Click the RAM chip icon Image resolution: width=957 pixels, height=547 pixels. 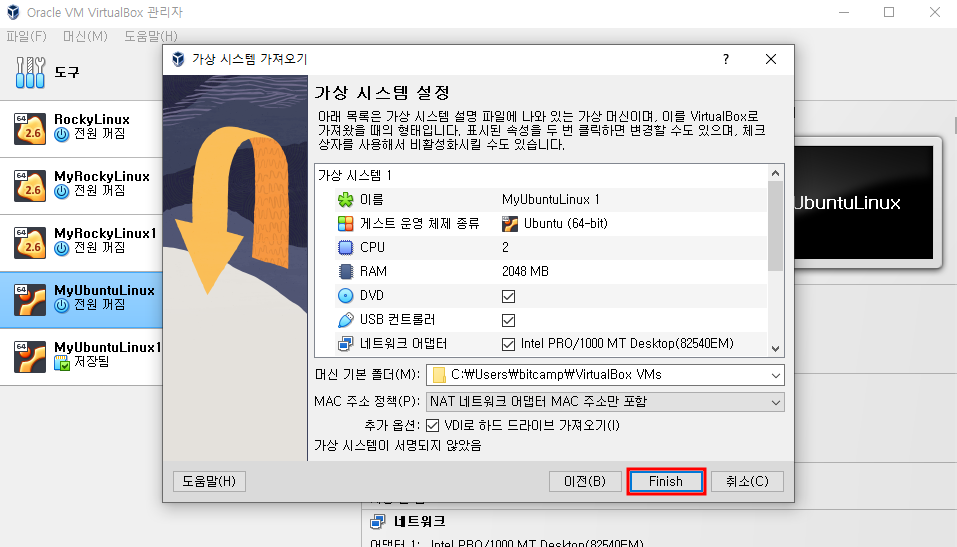click(345, 271)
